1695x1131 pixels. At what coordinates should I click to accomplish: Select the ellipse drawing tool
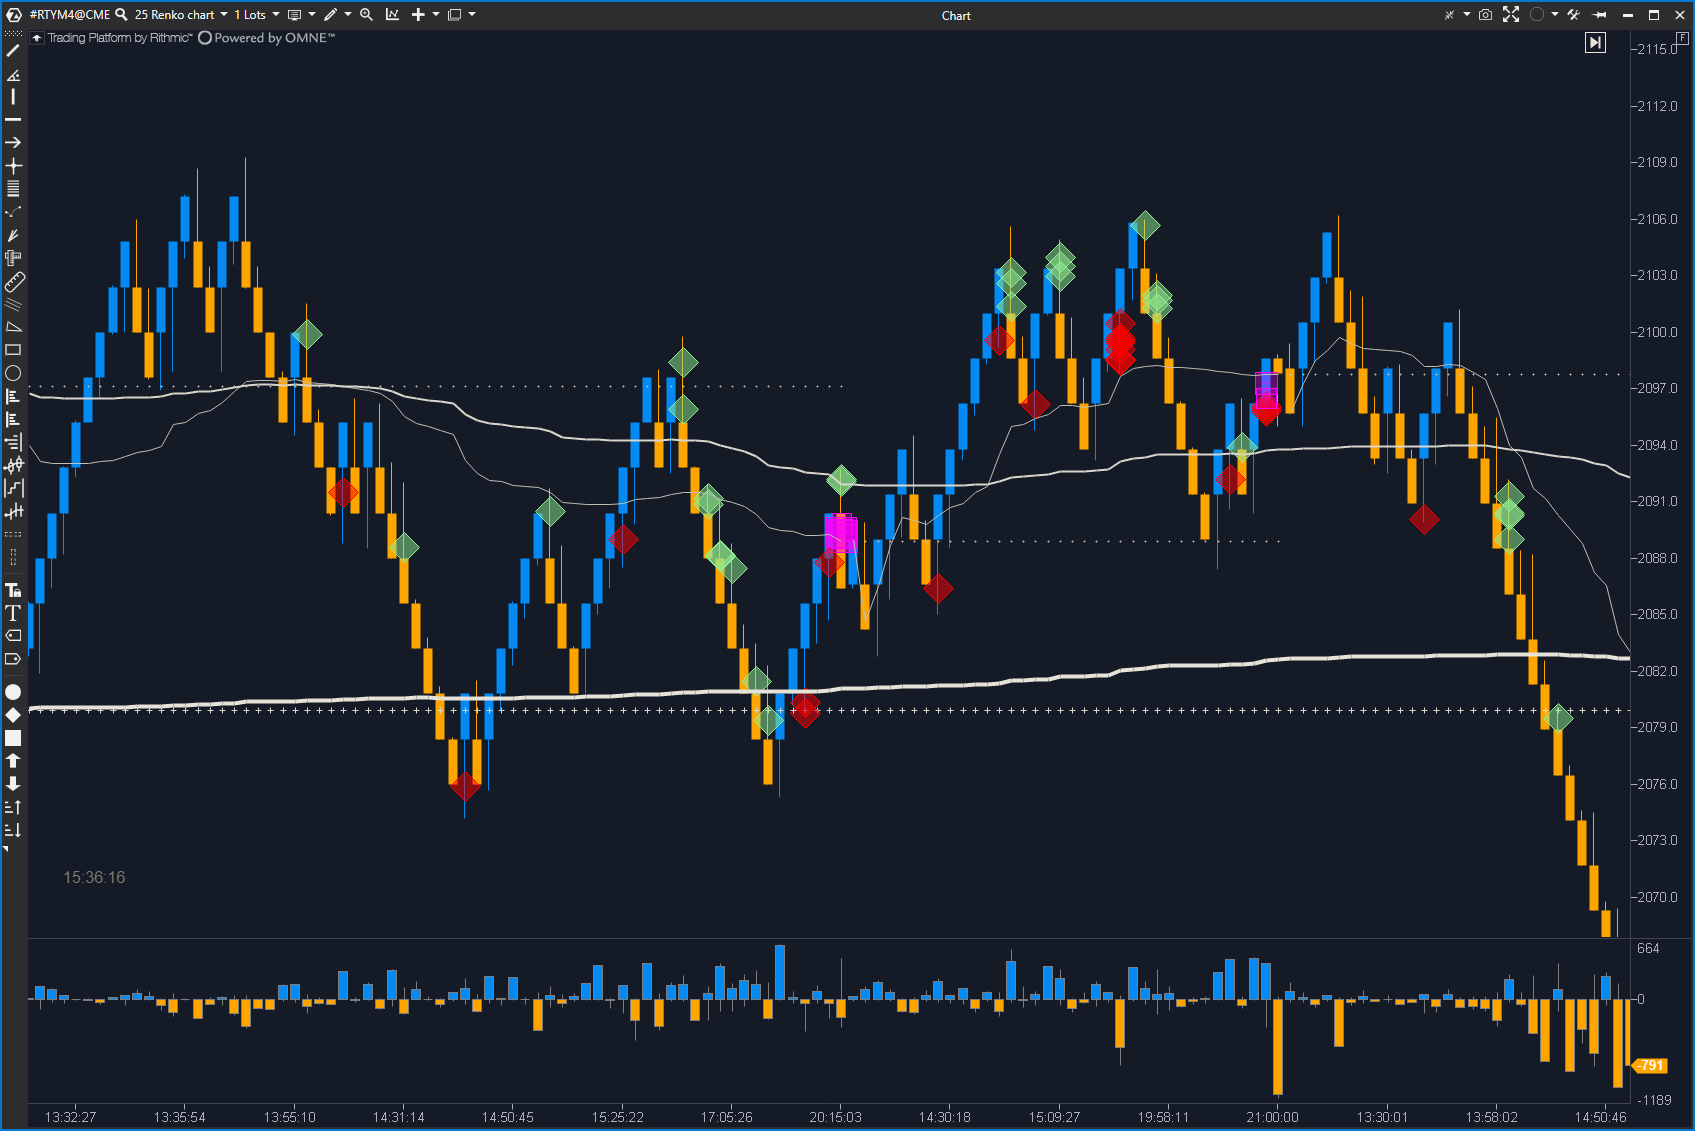(13, 373)
